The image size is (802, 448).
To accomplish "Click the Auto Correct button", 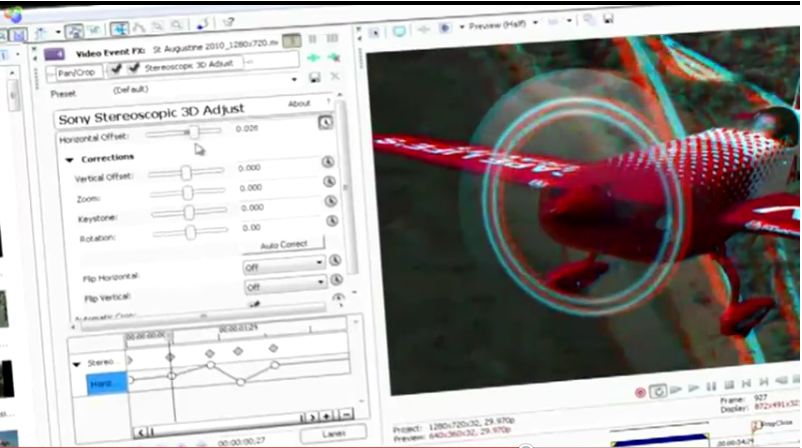I will [283, 245].
